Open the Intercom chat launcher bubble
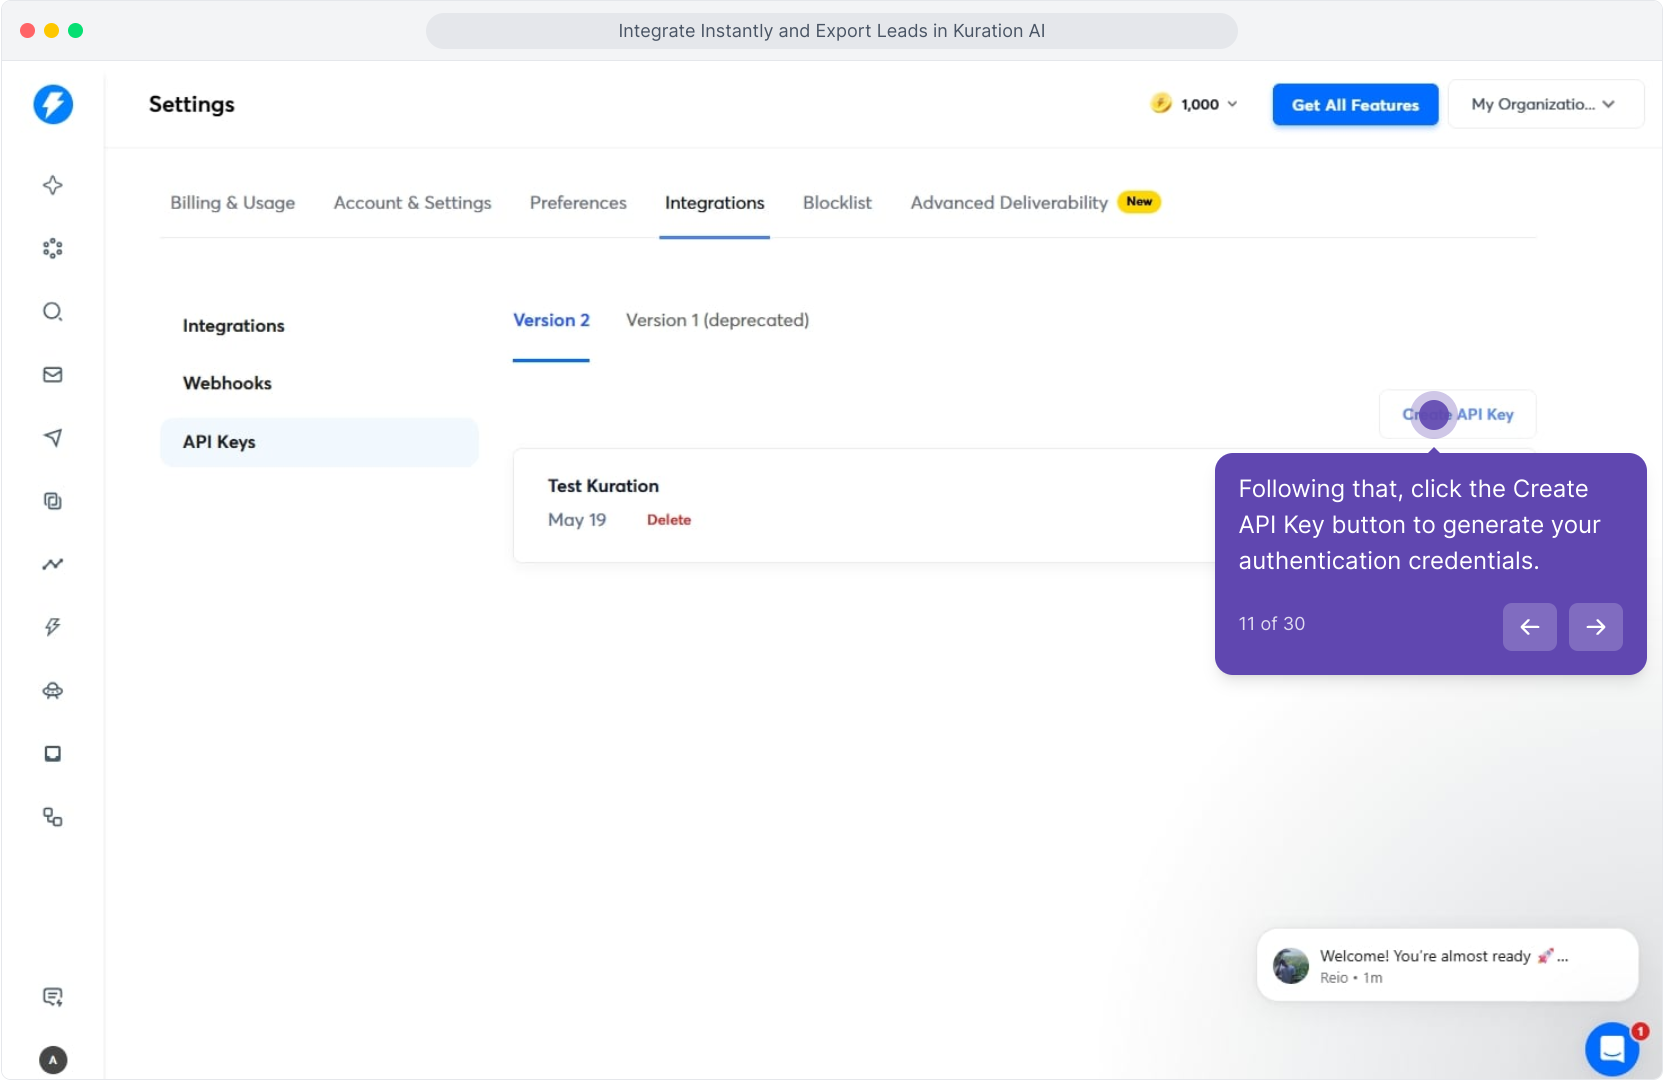The image size is (1664, 1080). (1612, 1049)
